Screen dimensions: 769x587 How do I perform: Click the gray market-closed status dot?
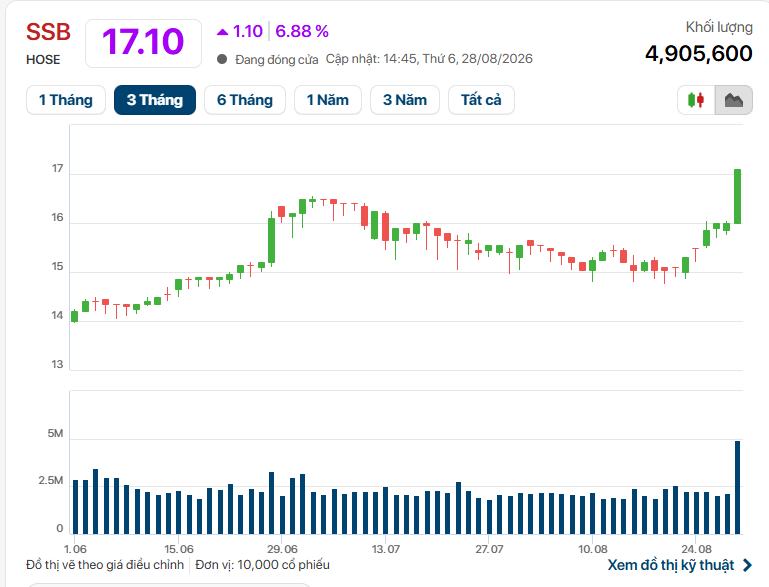(222, 59)
